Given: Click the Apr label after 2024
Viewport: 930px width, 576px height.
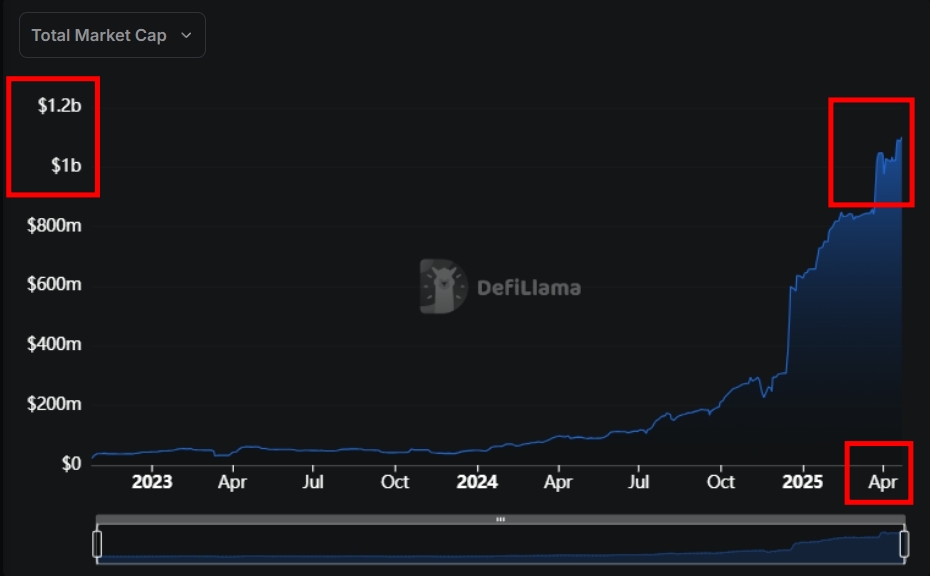Looking at the screenshot, I should coord(558,482).
